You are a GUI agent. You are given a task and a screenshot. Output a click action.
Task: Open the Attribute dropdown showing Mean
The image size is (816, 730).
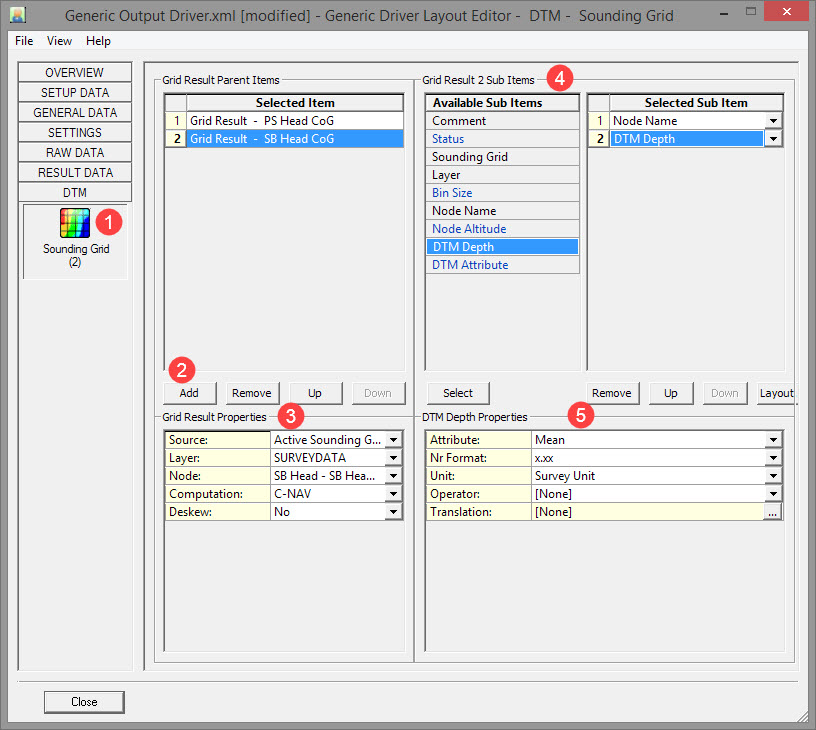click(x=773, y=440)
